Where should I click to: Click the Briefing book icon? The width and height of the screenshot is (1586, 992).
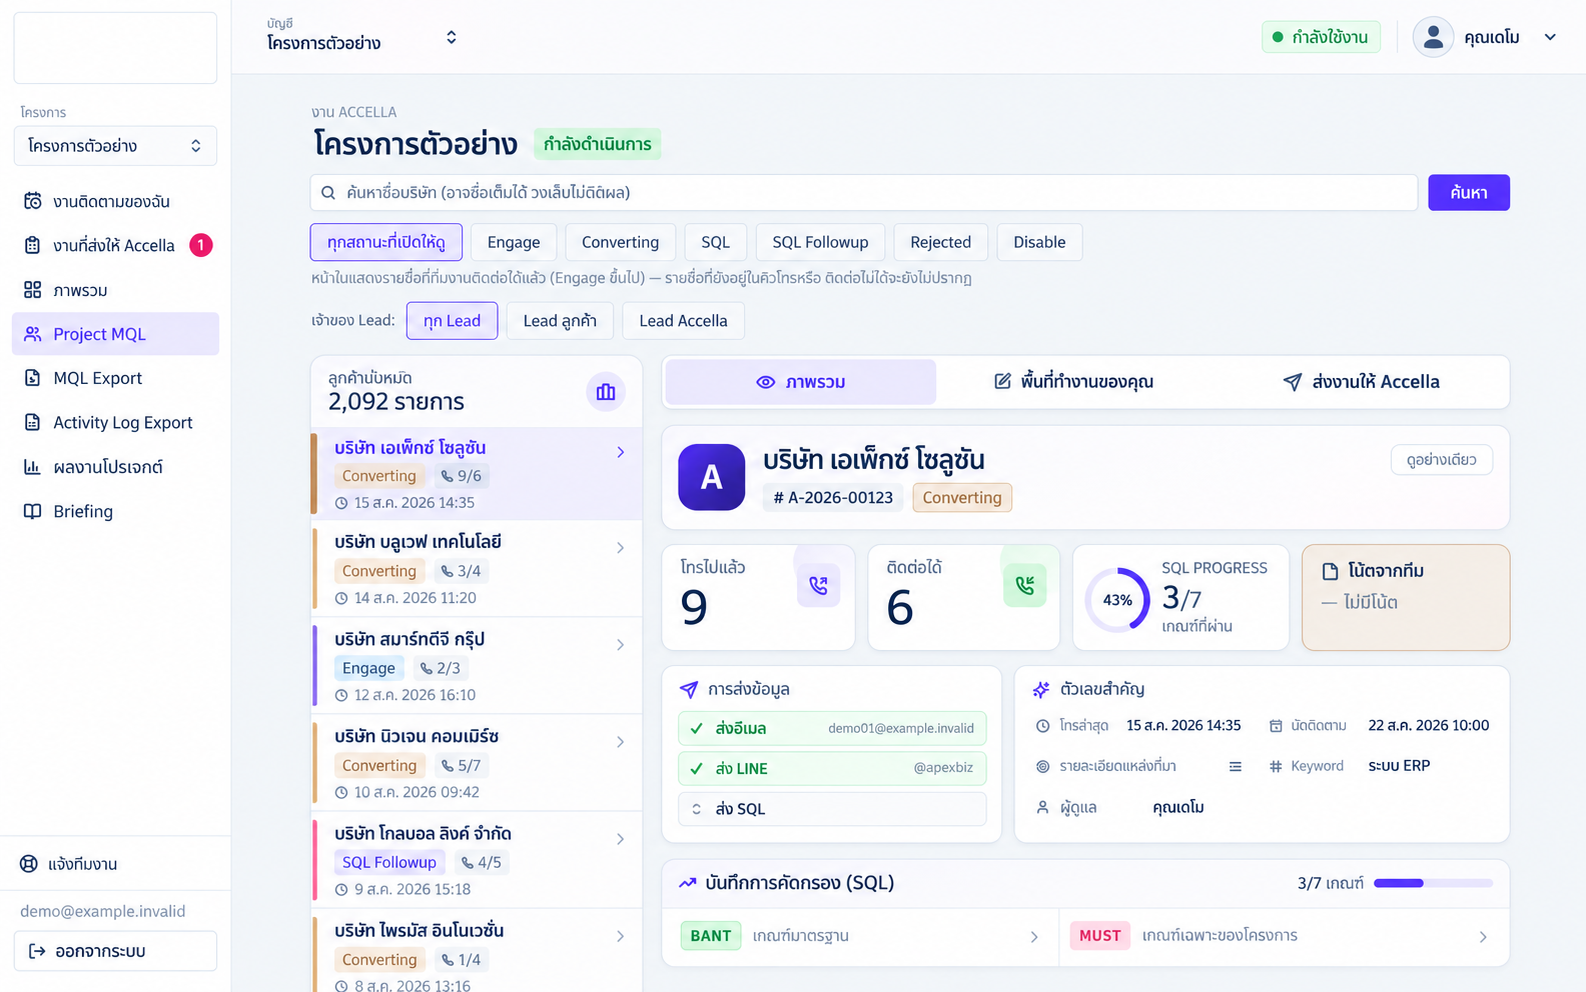tap(33, 511)
